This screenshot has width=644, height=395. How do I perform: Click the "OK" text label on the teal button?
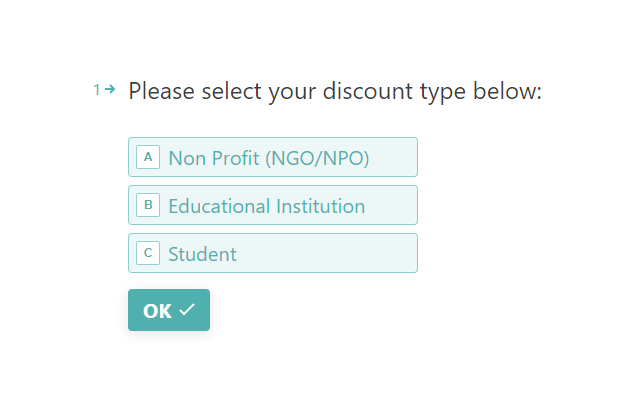(157, 311)
